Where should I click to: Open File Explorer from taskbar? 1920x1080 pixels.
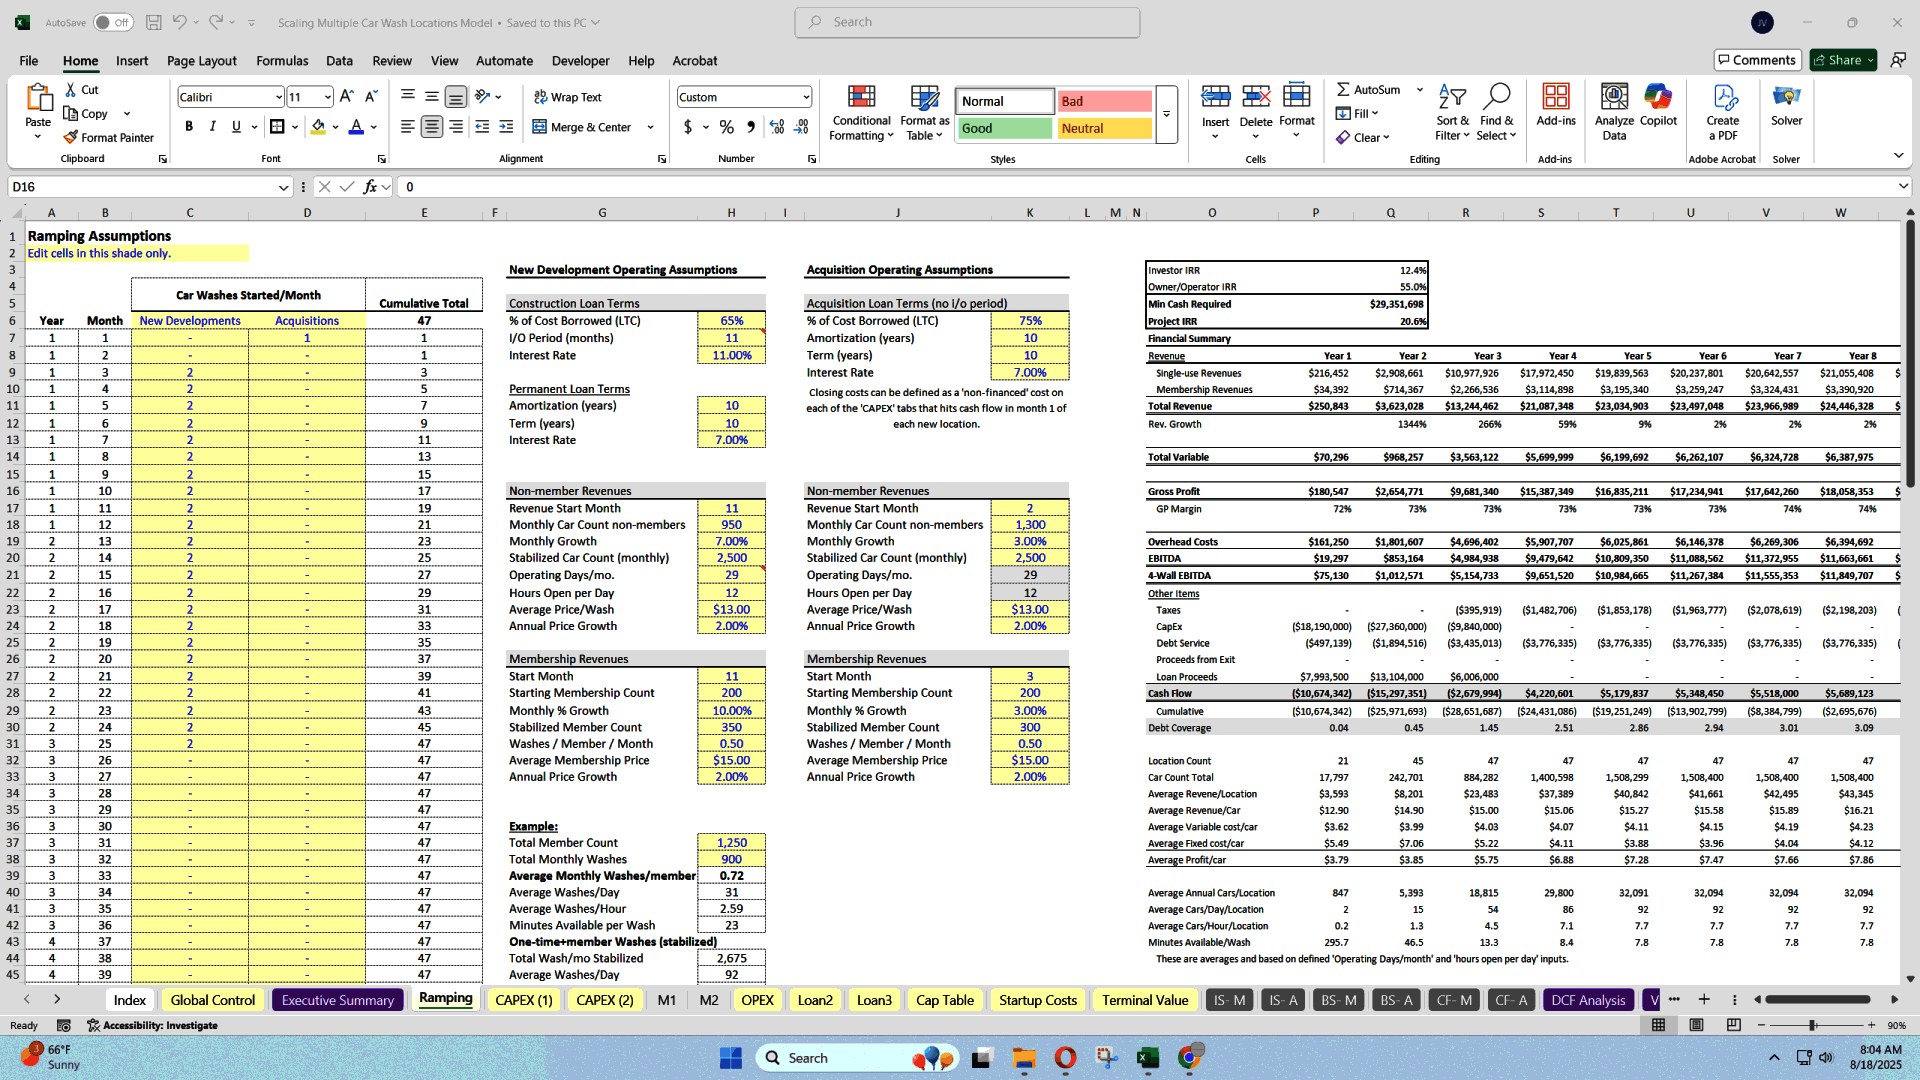tap(1024, 1058)
